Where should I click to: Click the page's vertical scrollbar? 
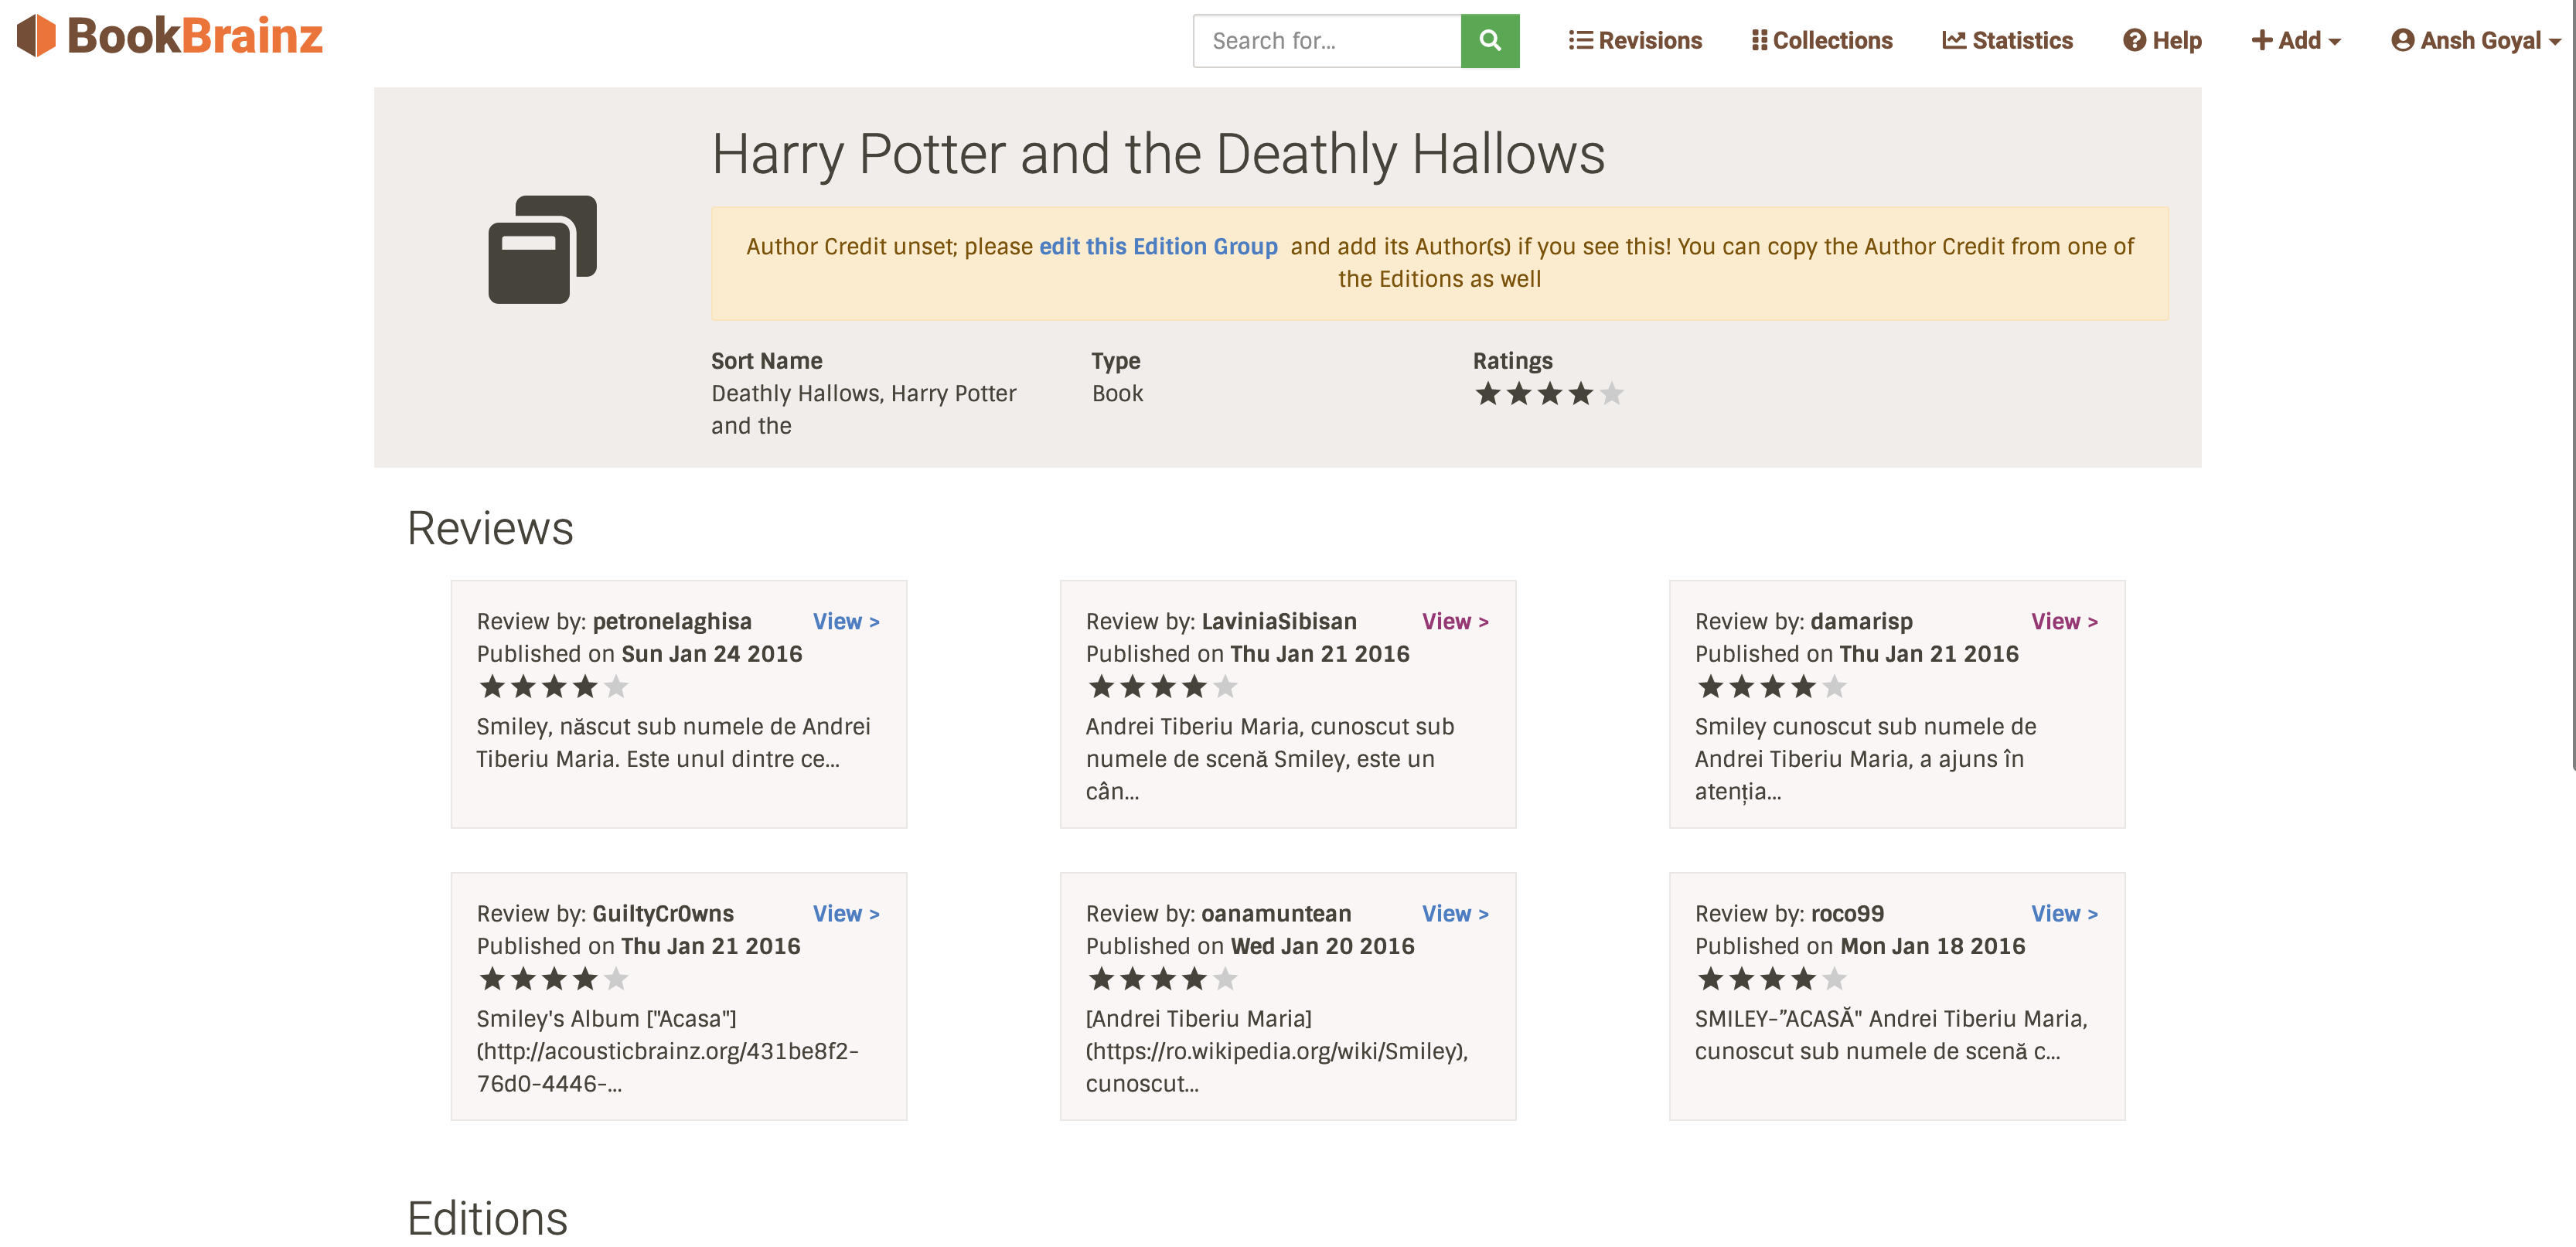2572,385
